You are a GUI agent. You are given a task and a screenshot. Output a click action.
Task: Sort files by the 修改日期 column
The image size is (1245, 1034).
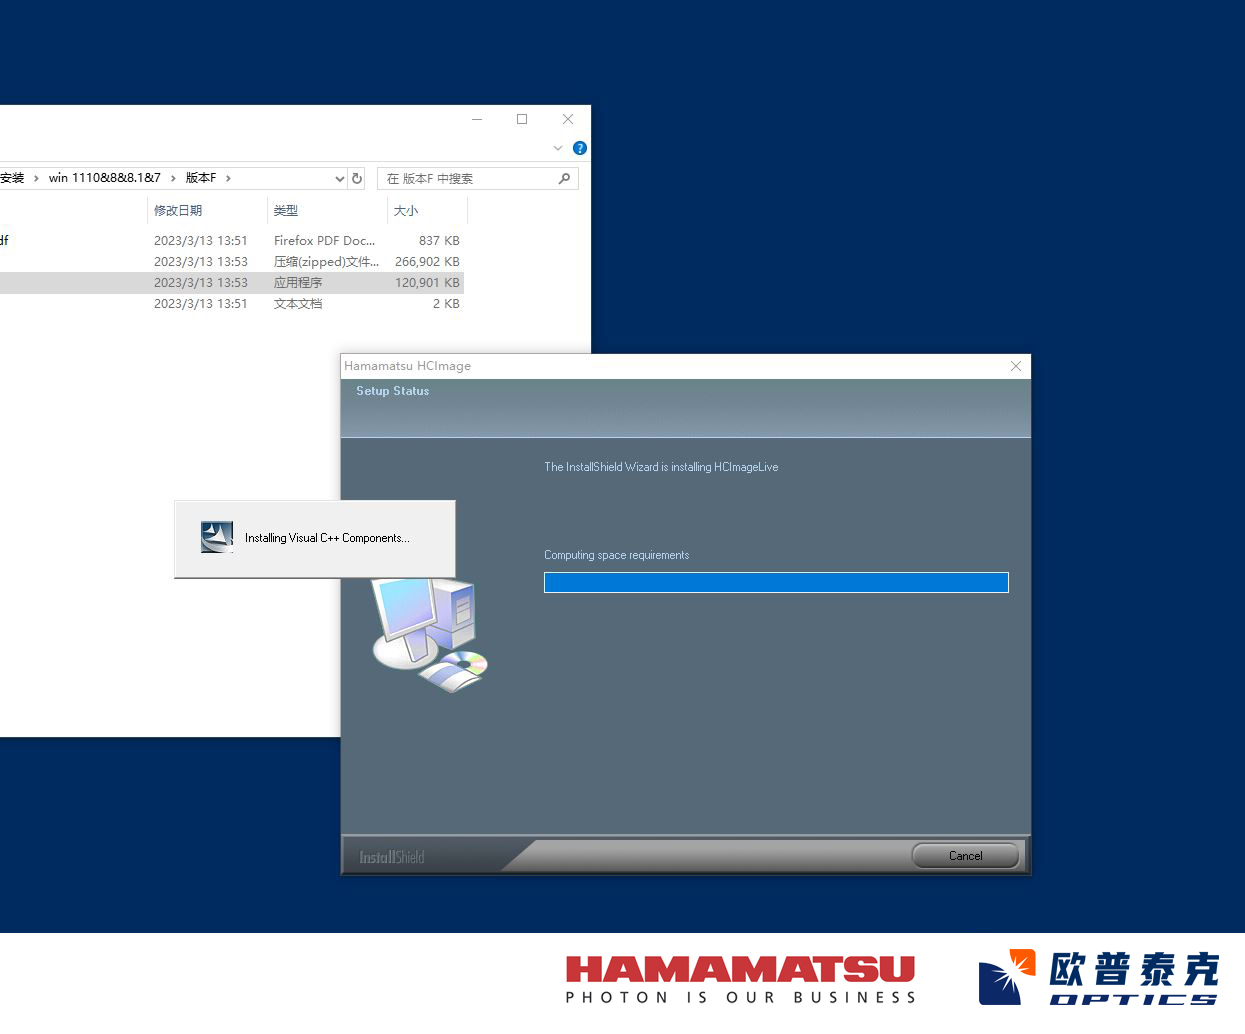[x=178, y=210]
